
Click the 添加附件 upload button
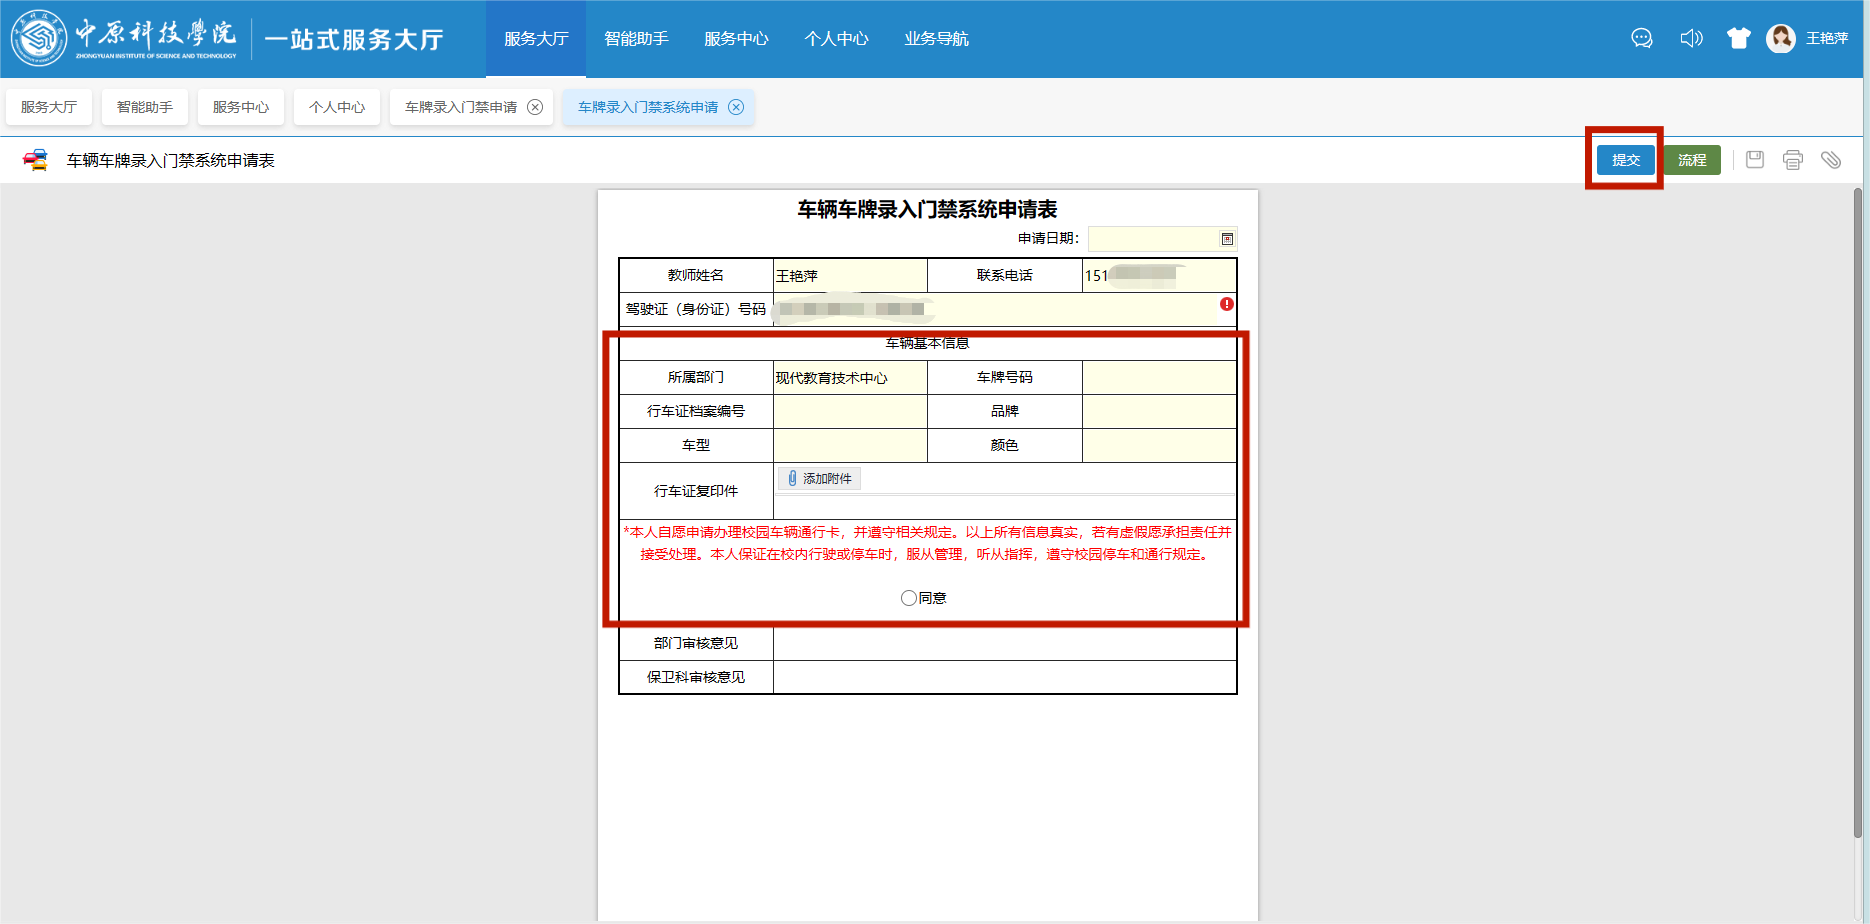819,479
